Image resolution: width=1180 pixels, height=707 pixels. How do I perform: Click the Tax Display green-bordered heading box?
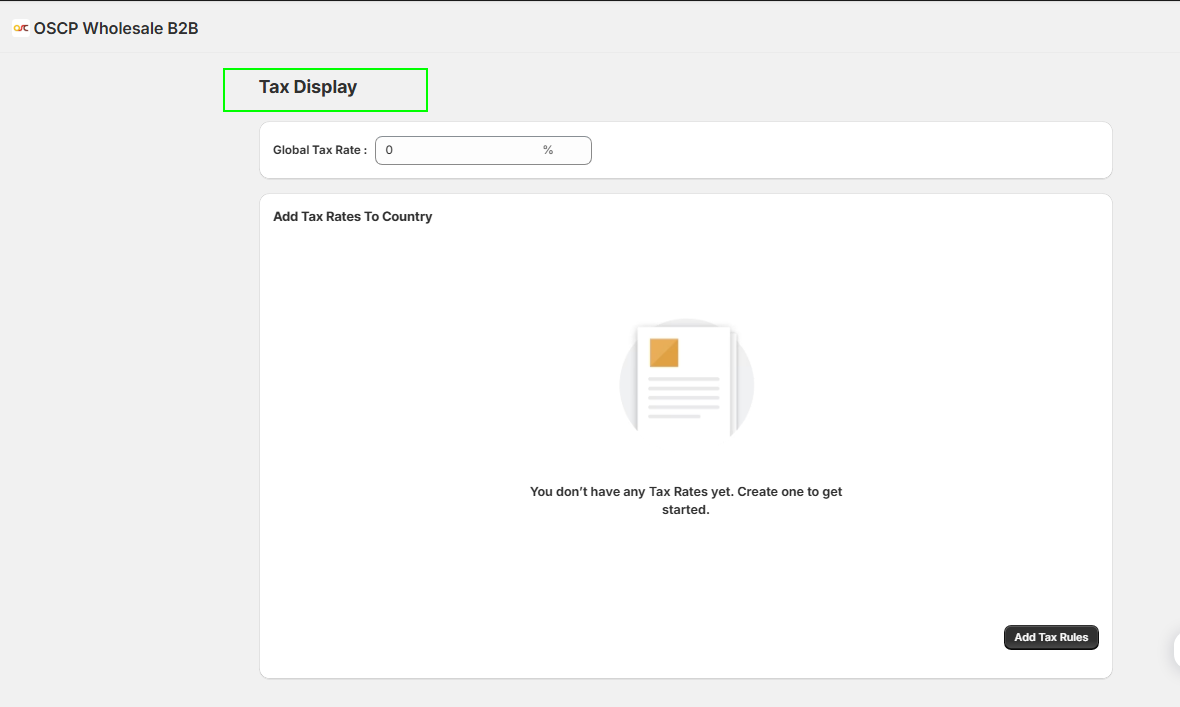tap(325, 89)
